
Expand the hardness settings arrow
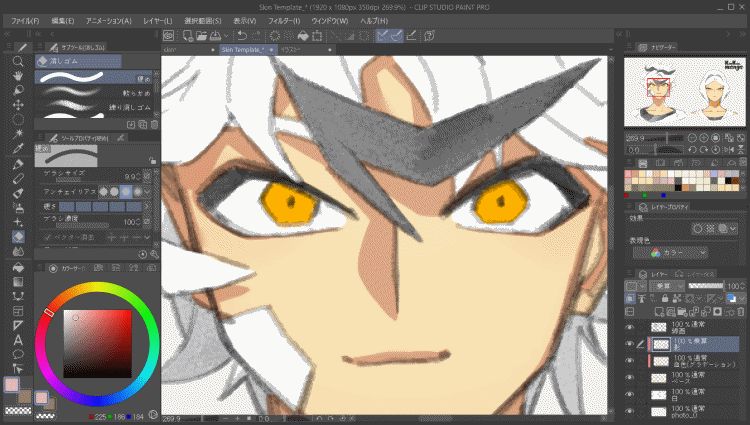click(x=147, y=207)
